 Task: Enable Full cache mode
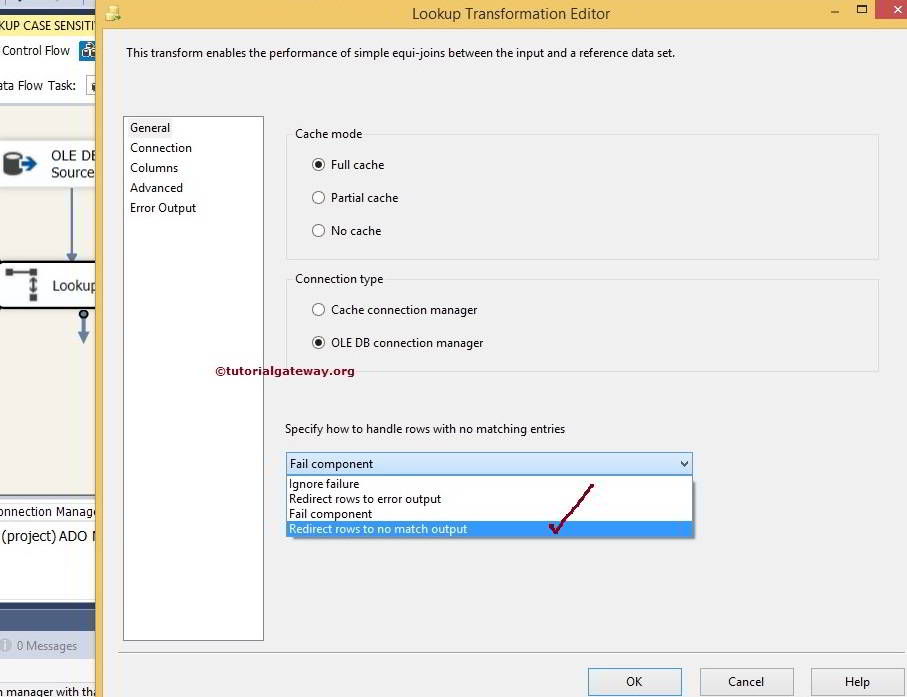pyautogui.click(x=317, y=164)
